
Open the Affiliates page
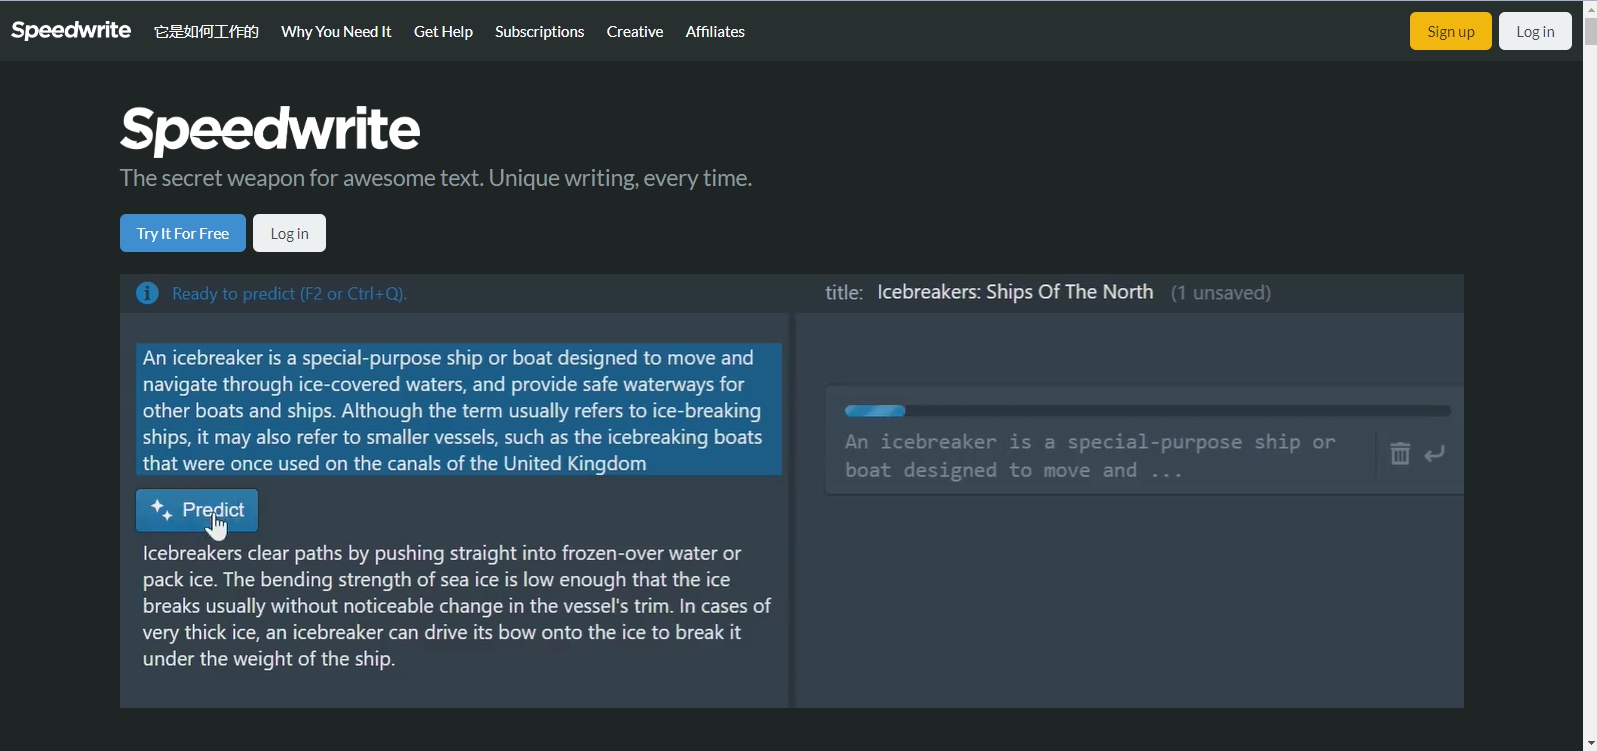tap(715, 32)
